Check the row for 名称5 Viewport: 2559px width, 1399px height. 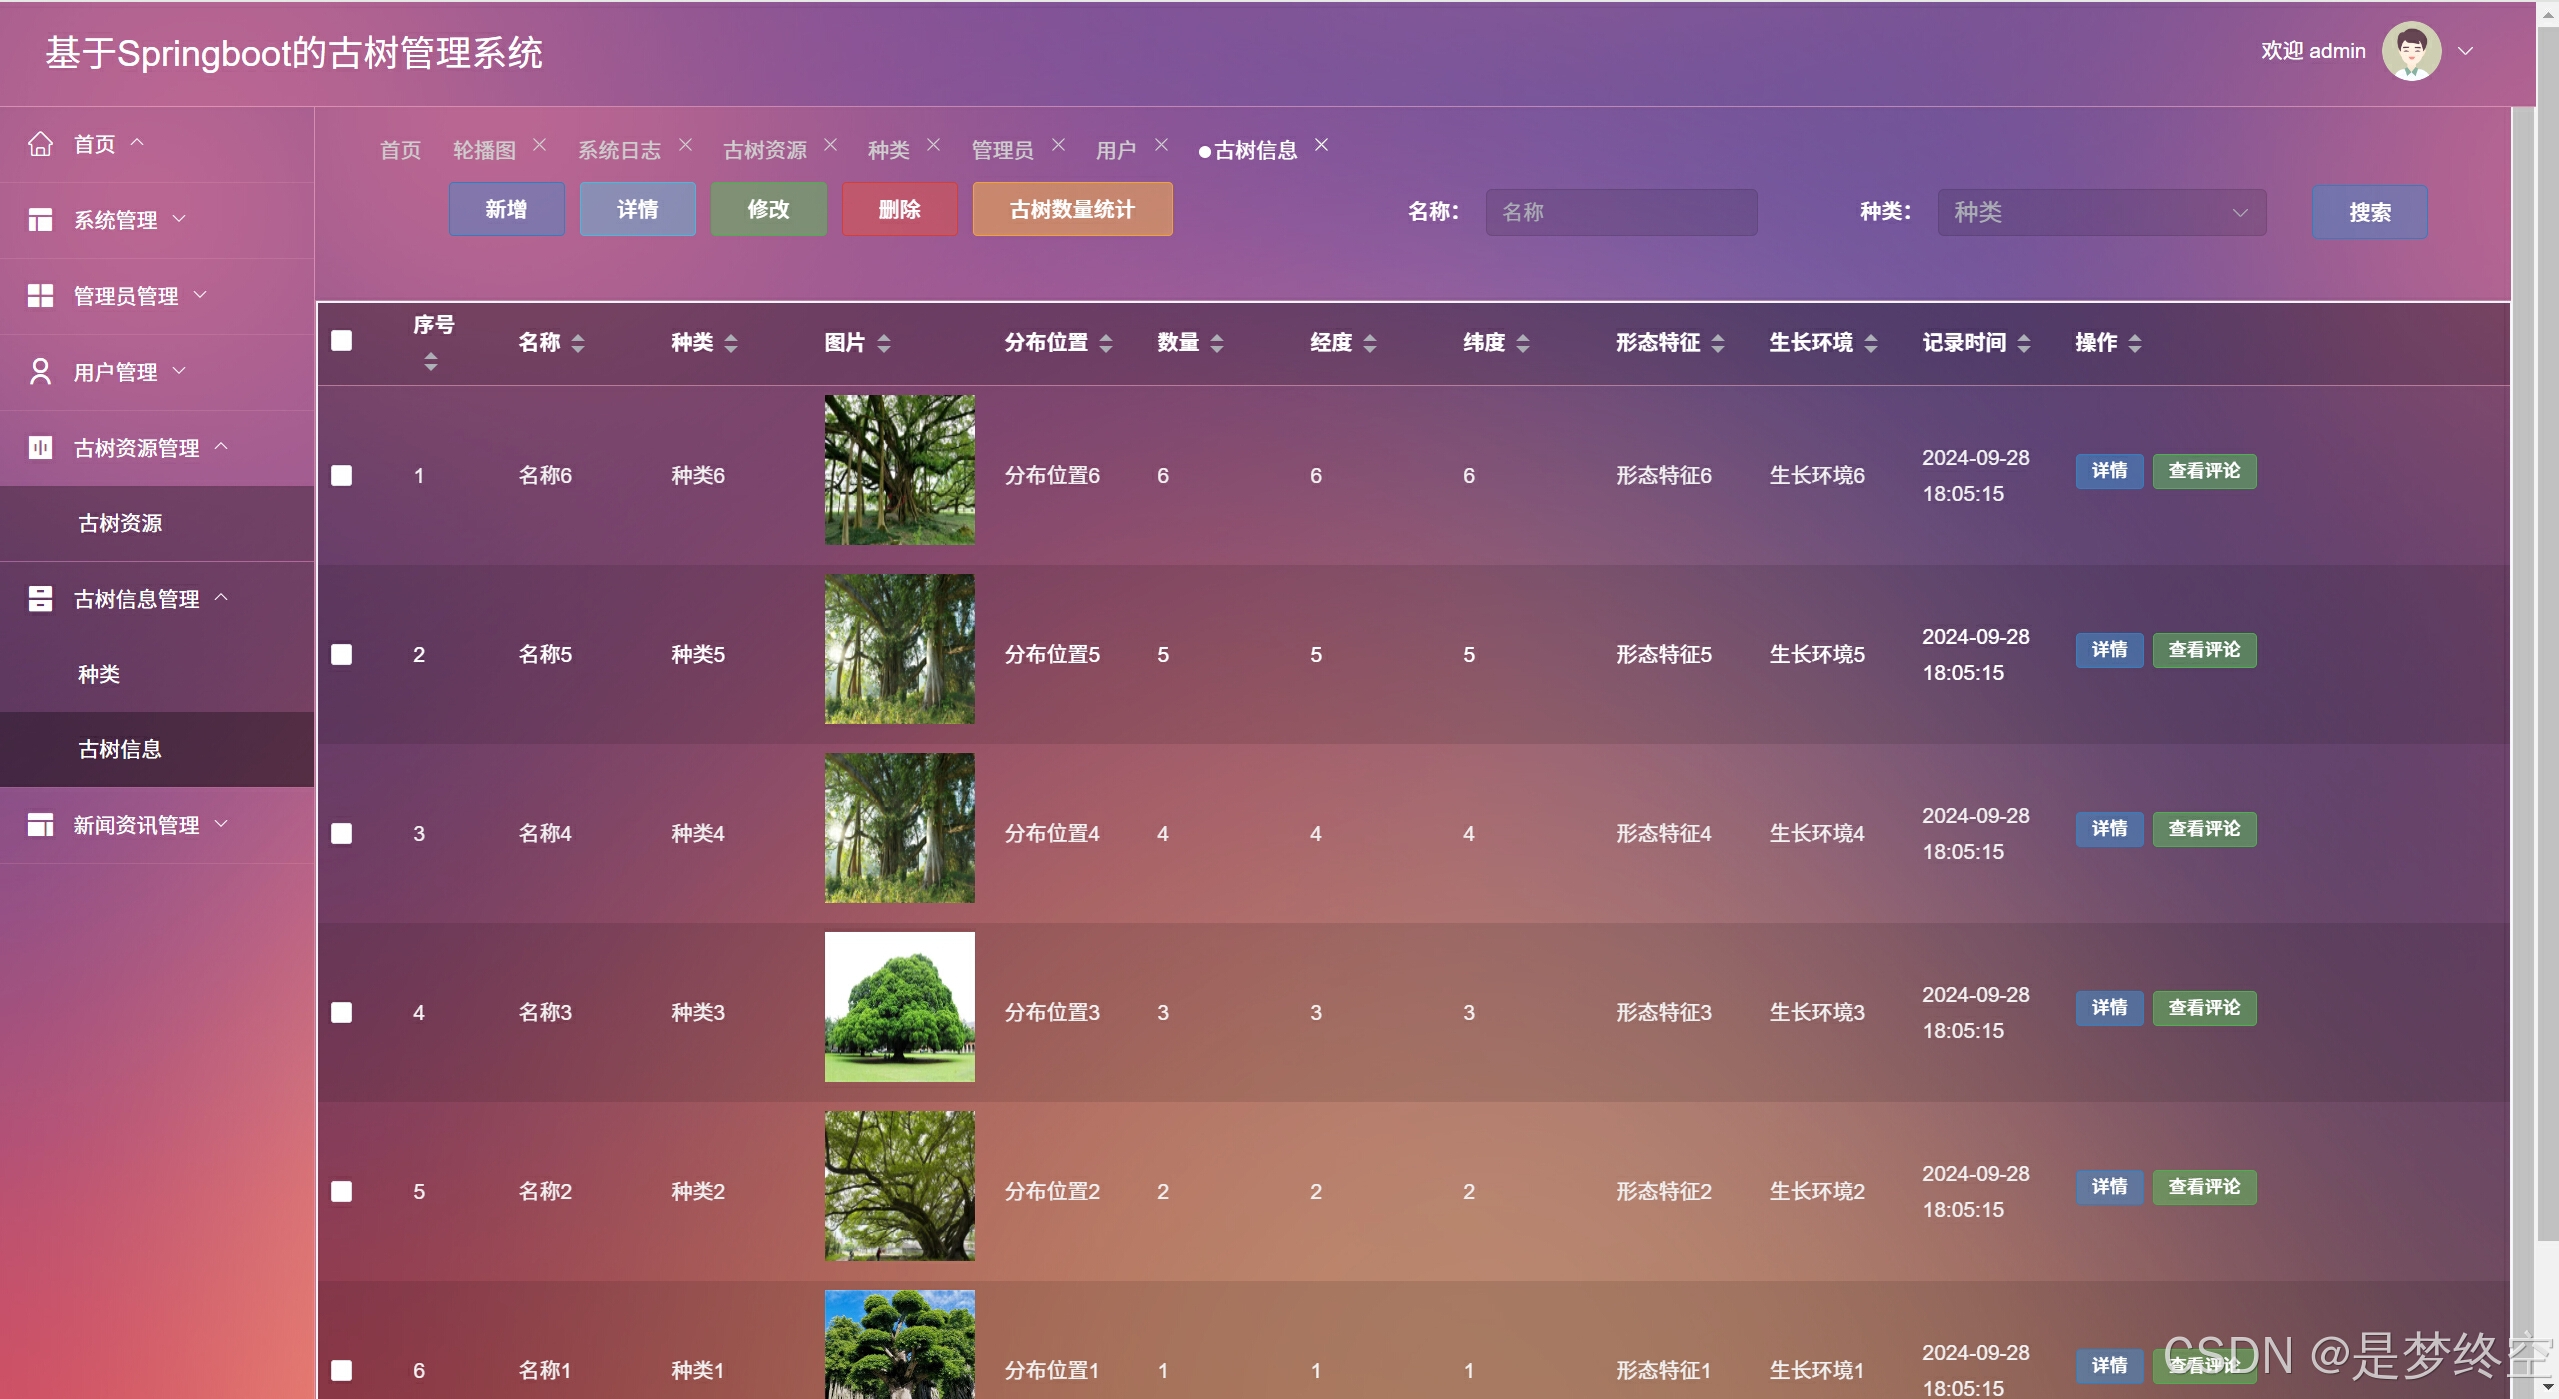(342, 655)
